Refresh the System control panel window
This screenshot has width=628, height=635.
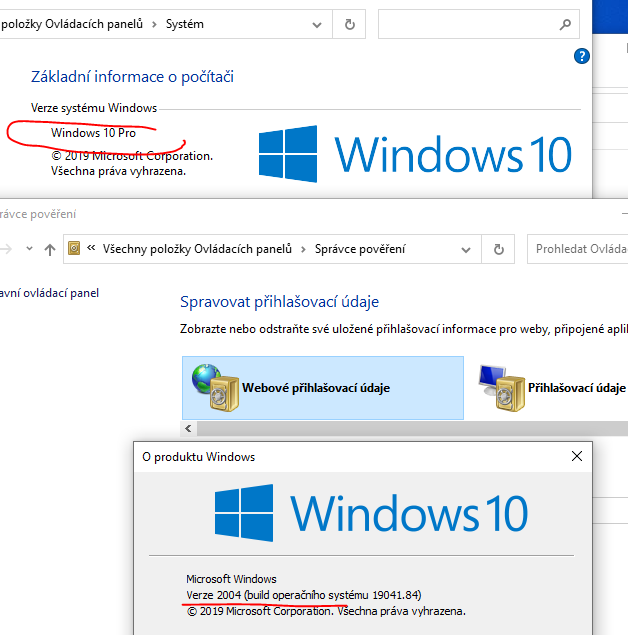(349, 24)
